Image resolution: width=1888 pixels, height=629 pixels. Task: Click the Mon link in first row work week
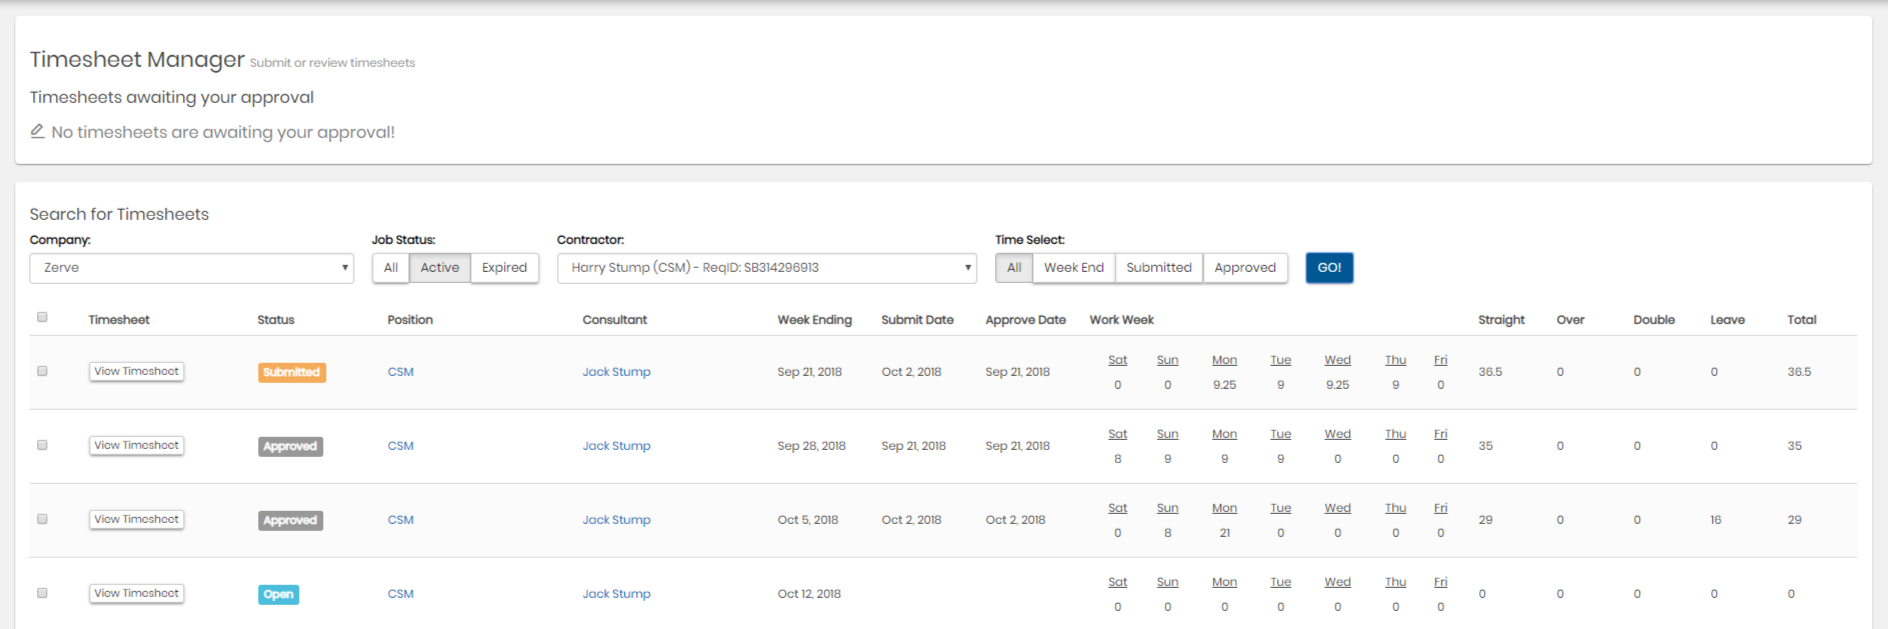point(1224,360)
